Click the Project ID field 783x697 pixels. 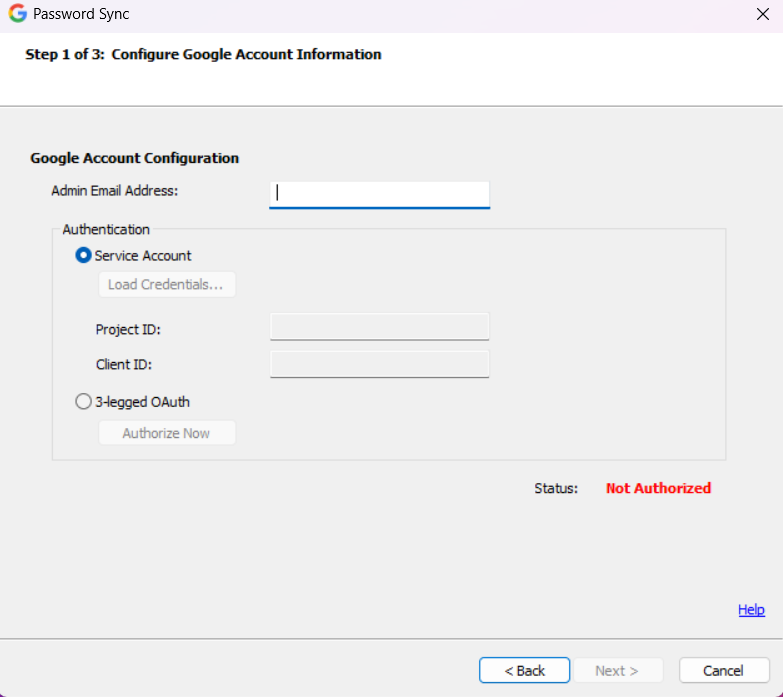point(379,327)
